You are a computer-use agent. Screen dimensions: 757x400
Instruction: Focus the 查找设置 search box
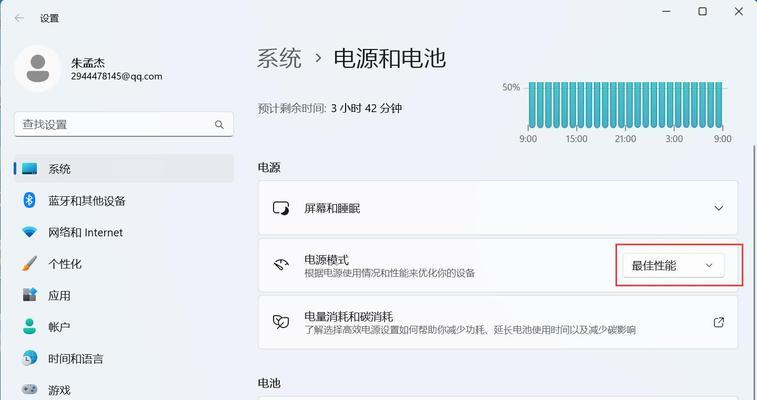point(124,124)
